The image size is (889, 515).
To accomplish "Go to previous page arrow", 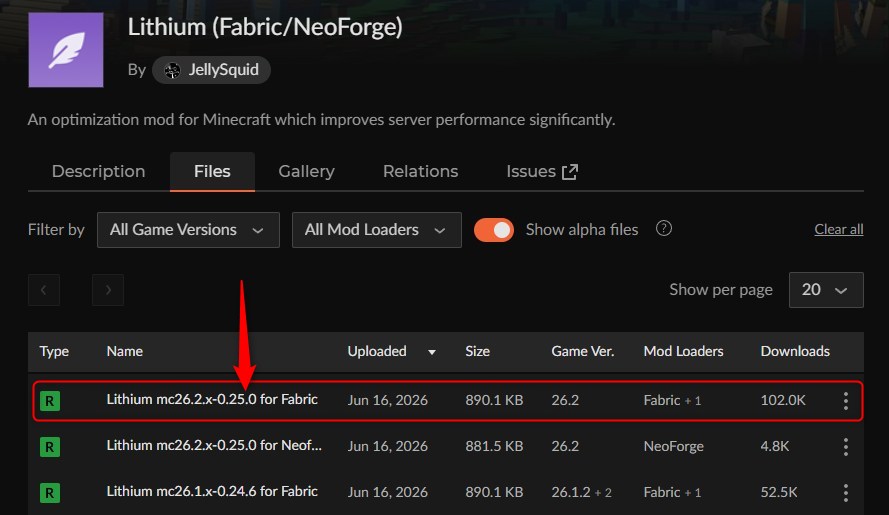I will (x=44, y=290).
